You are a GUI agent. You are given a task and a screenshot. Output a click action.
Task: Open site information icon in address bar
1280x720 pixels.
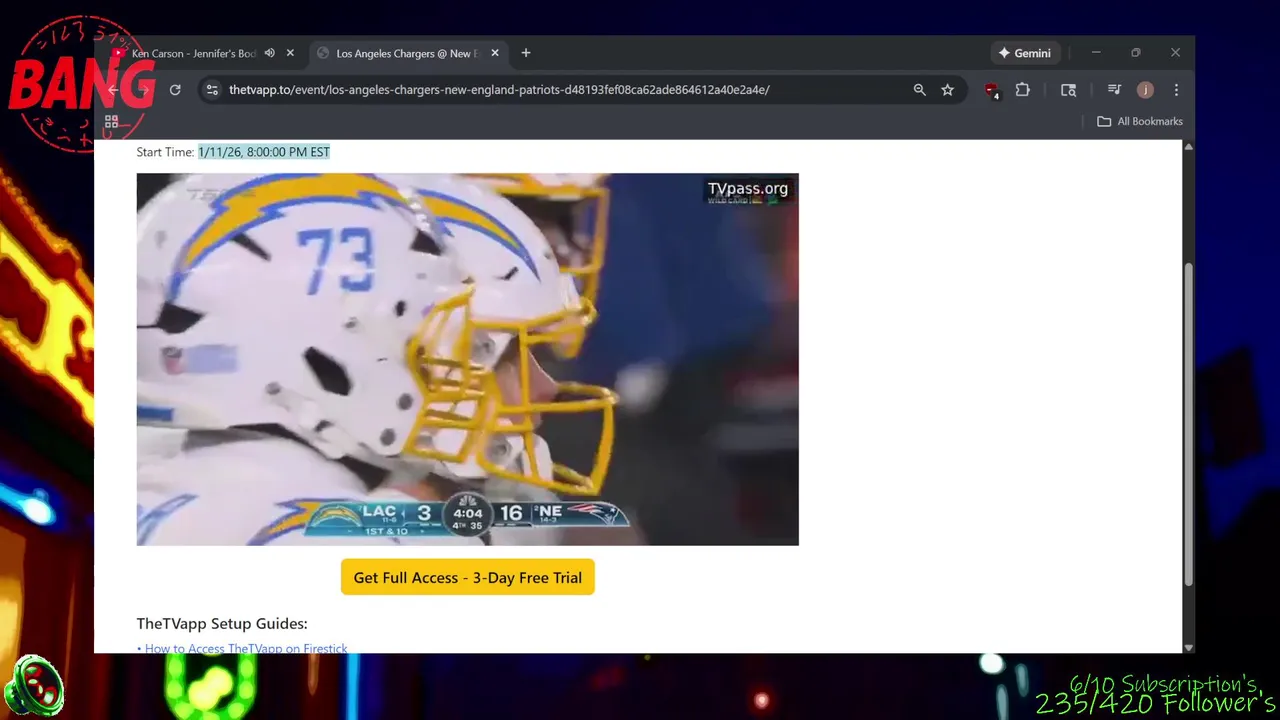[x=212, y=90]
